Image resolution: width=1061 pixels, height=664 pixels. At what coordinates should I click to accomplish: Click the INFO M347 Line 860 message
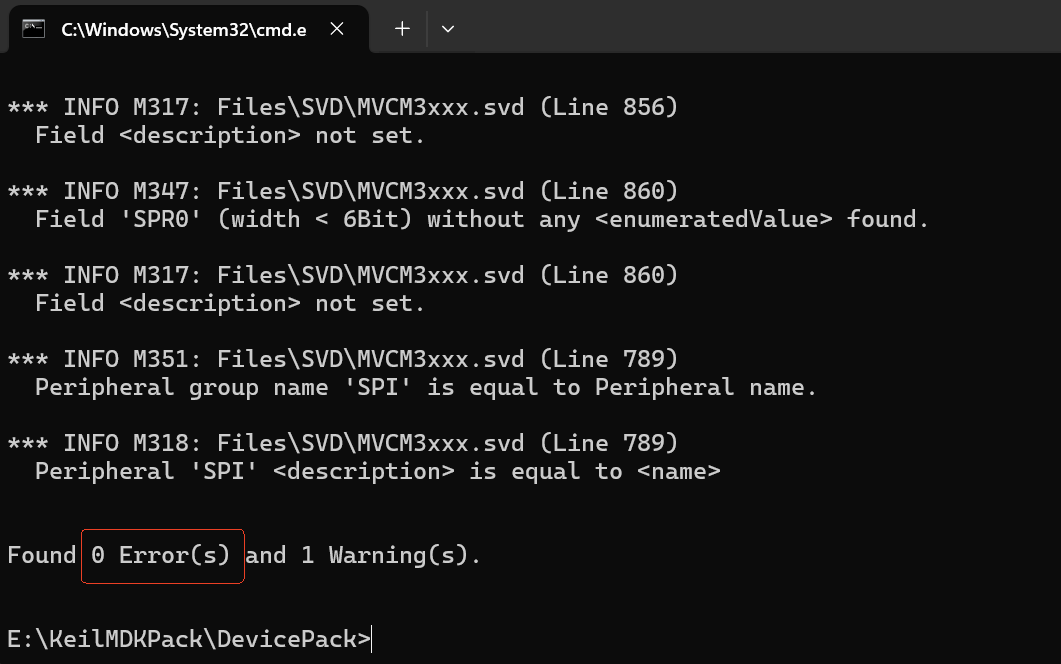pyautogui.click(x=343, y=191)
